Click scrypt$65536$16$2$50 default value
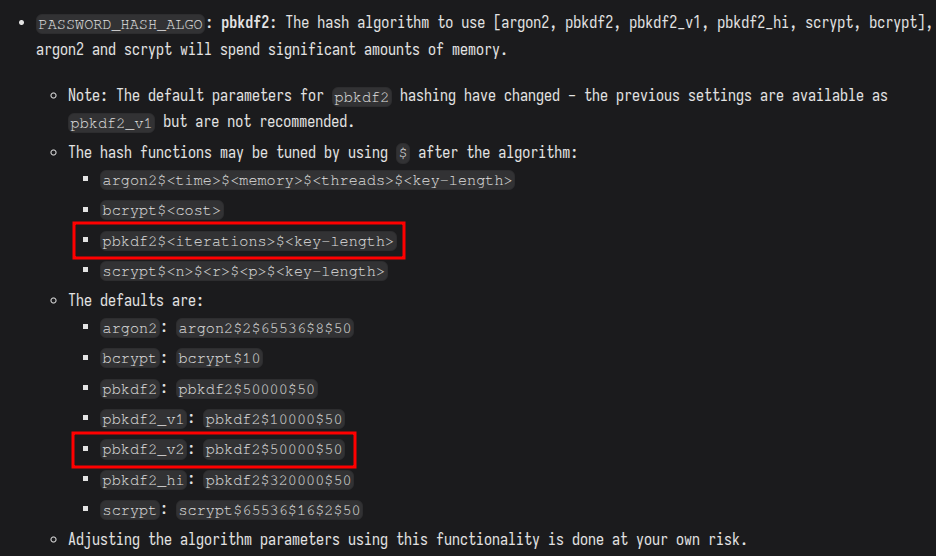 (x=269, y=510)
